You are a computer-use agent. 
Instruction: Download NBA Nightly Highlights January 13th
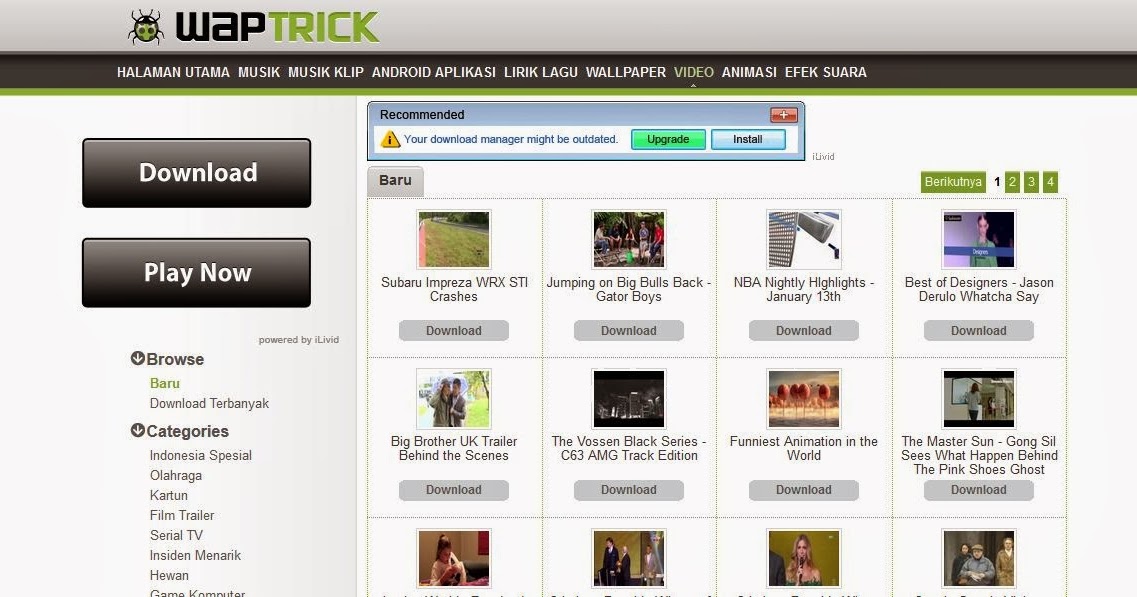pyautogui.click(x=803, y=331)
